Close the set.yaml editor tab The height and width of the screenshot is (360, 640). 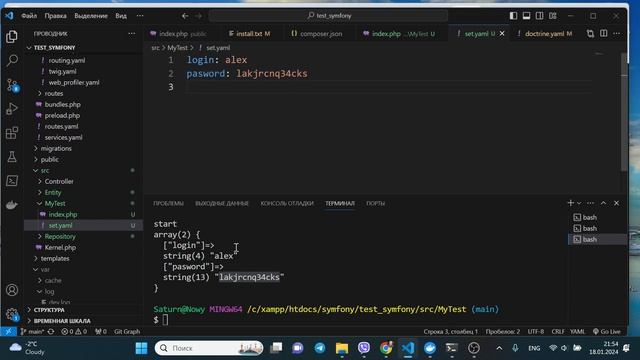pyautogui.click(x=502, y=33)
